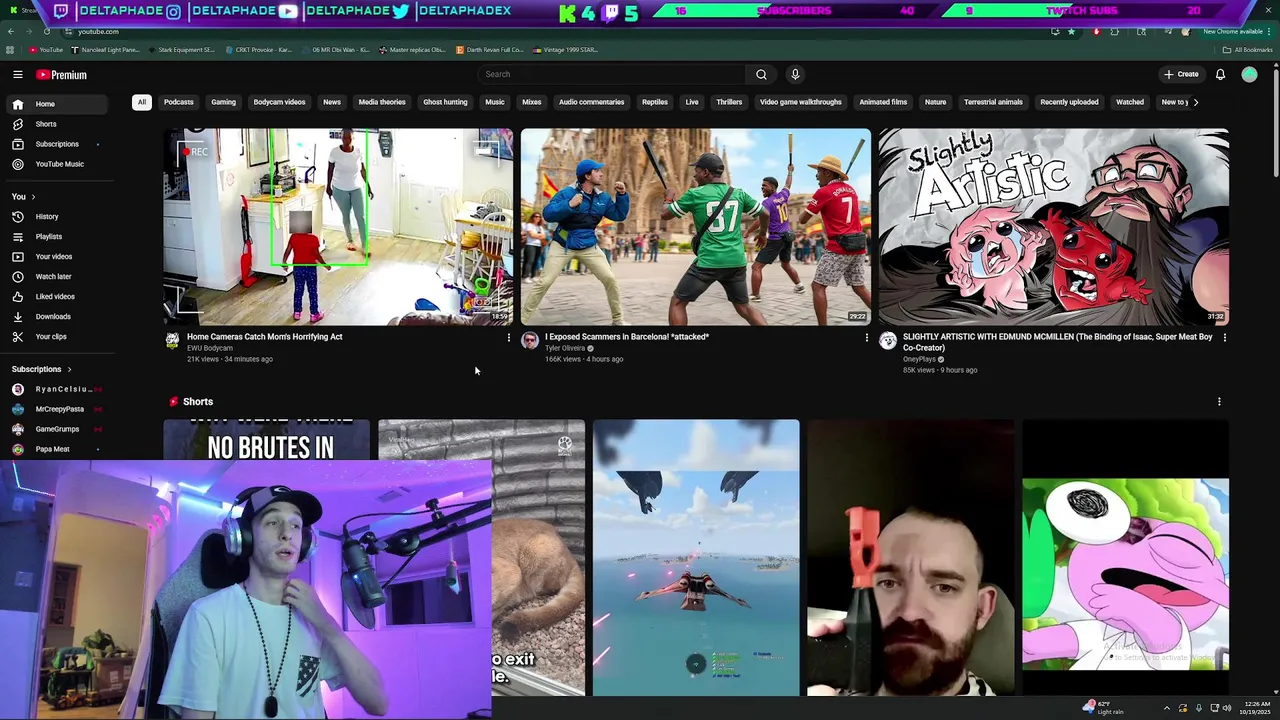Play Home Cameras bodycam thumbnail
Viewport: 1280px width, 720px height.
(x=338, y=227)
